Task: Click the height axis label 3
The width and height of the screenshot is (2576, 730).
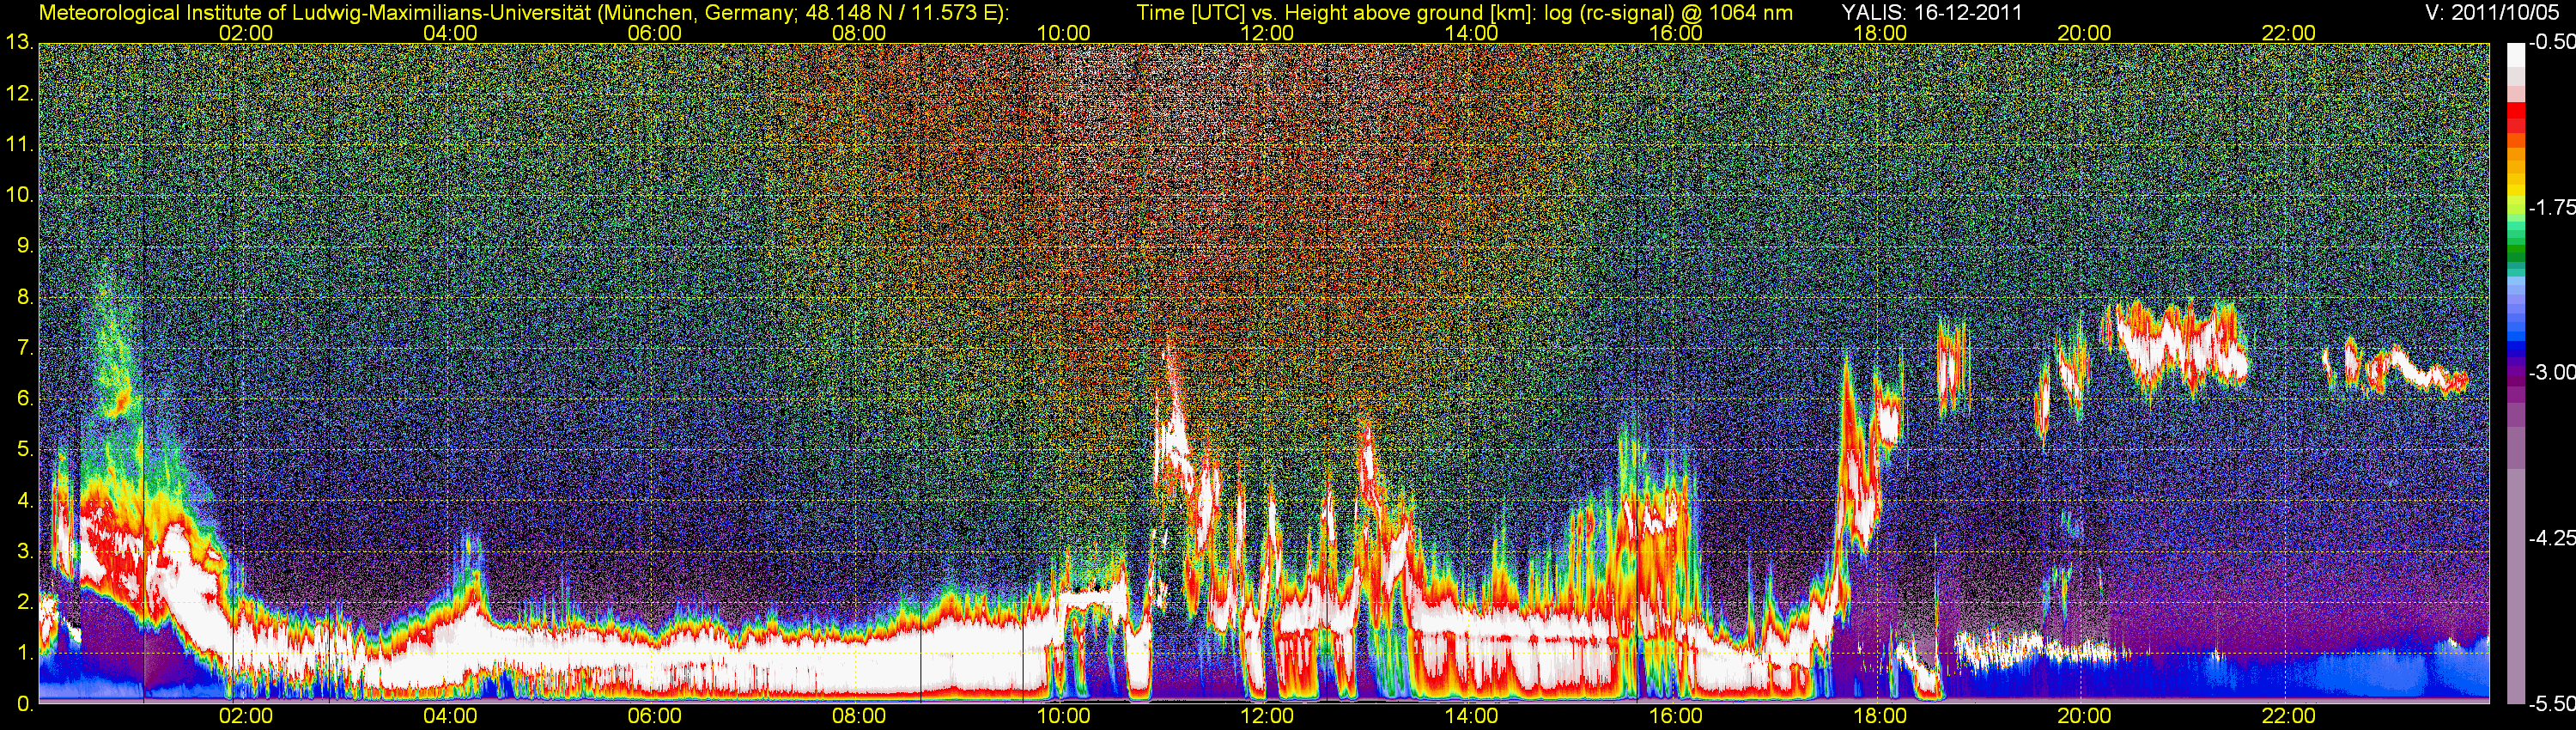Action: (x=24, y=551)
